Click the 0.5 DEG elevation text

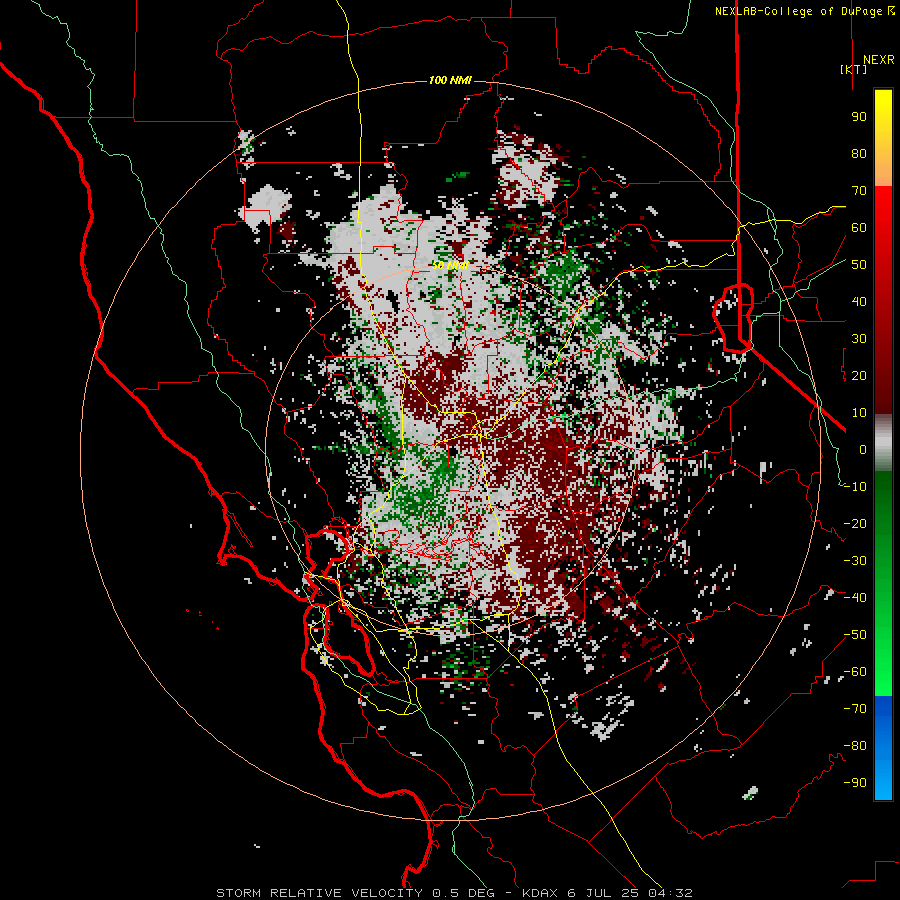[466, 893]
